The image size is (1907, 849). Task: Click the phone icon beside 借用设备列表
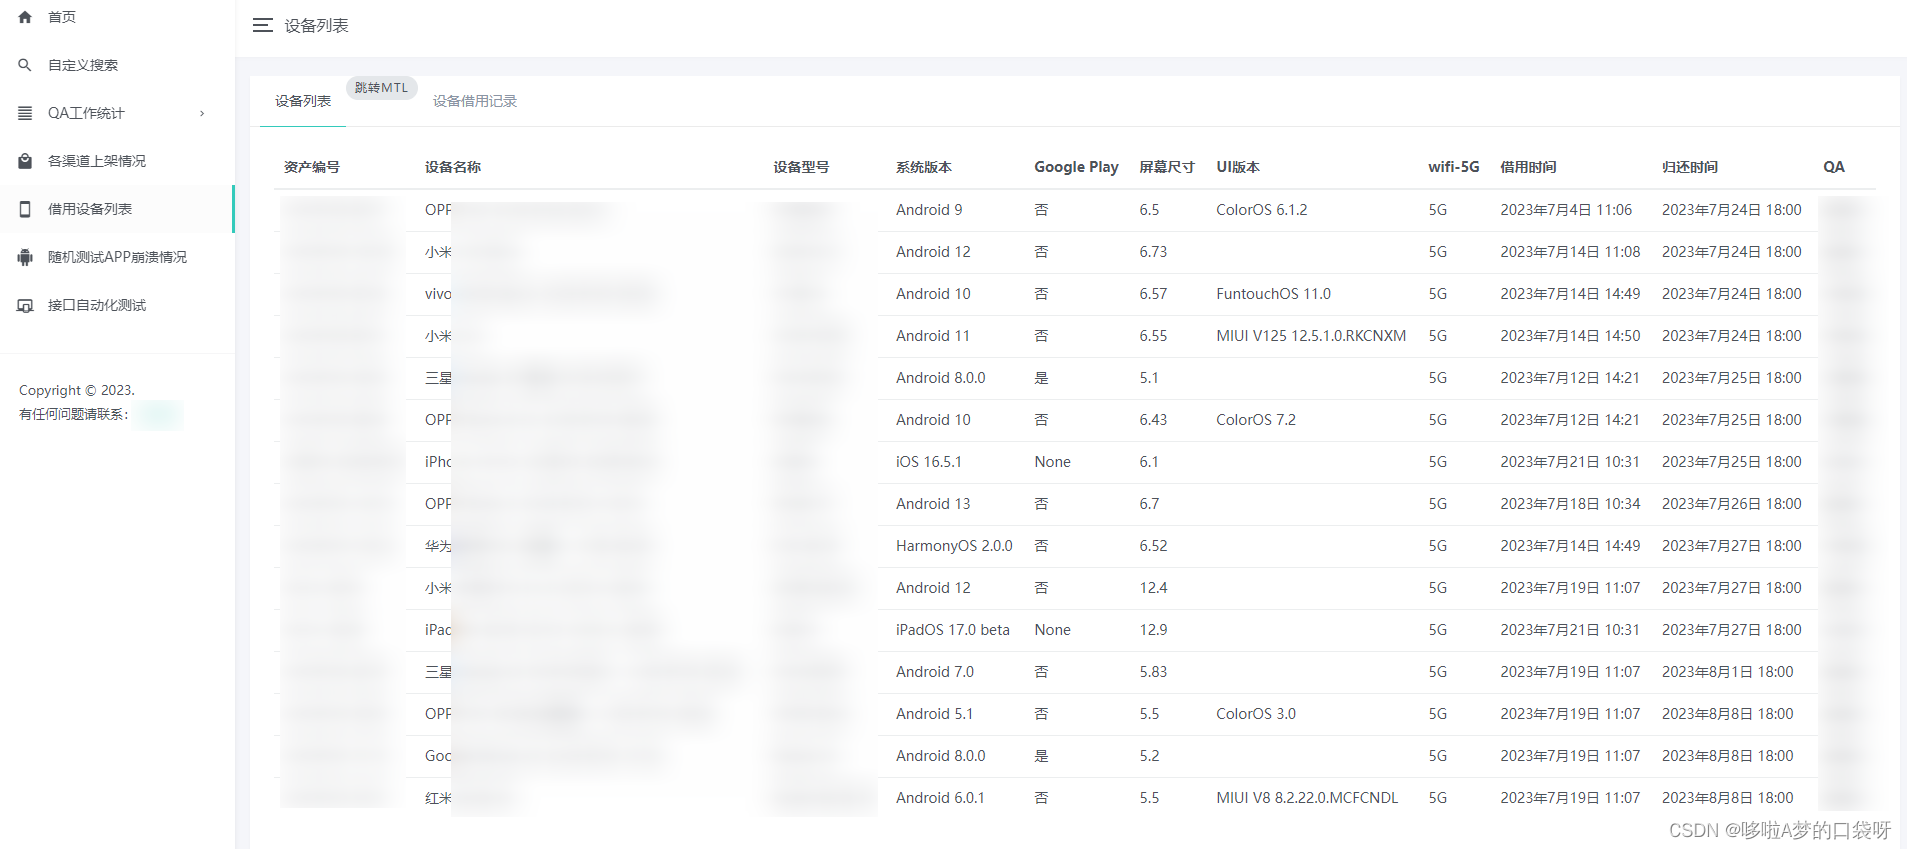pos(25,209)
